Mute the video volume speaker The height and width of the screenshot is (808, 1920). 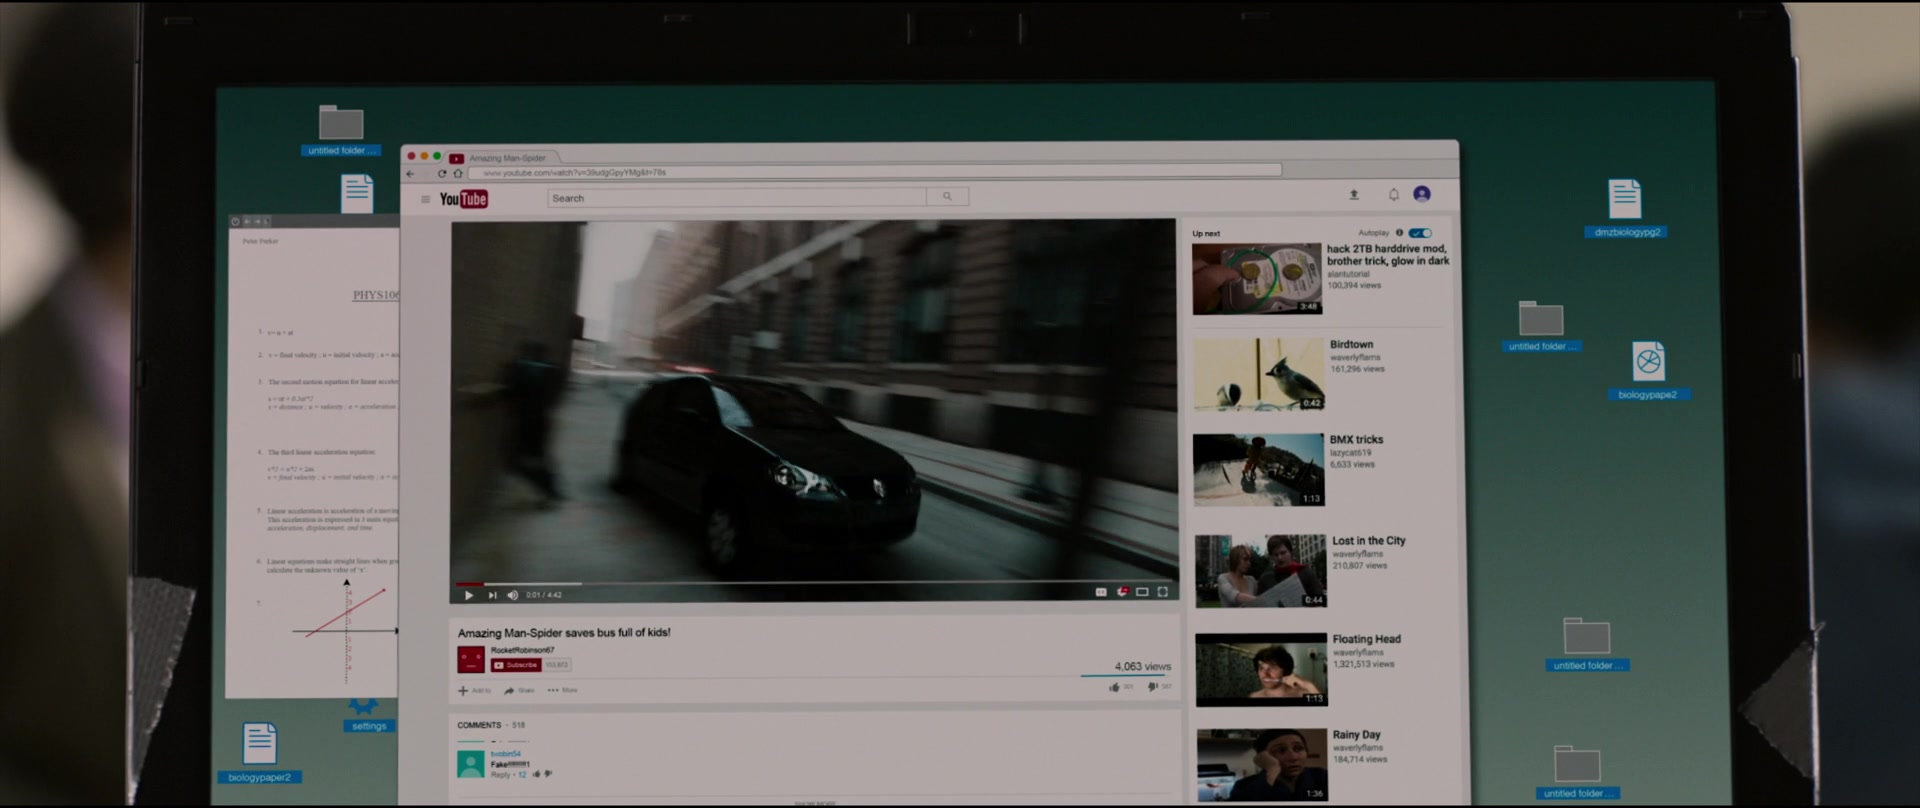pos(513,595)
